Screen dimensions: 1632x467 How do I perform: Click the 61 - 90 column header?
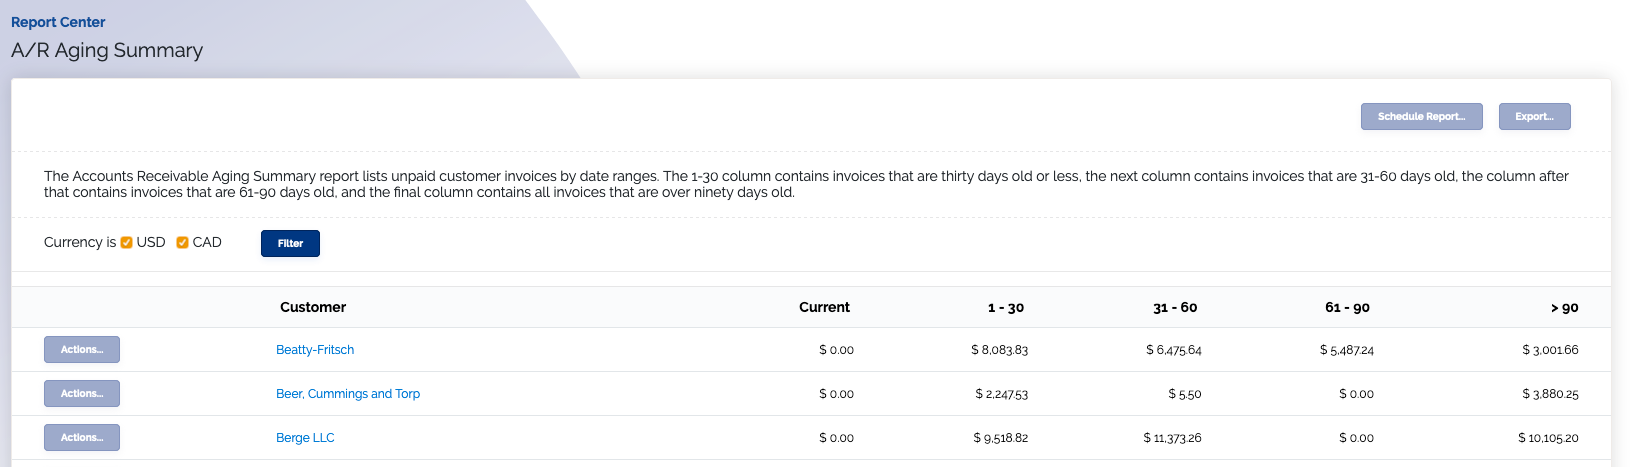click(x=1347, y=308)
